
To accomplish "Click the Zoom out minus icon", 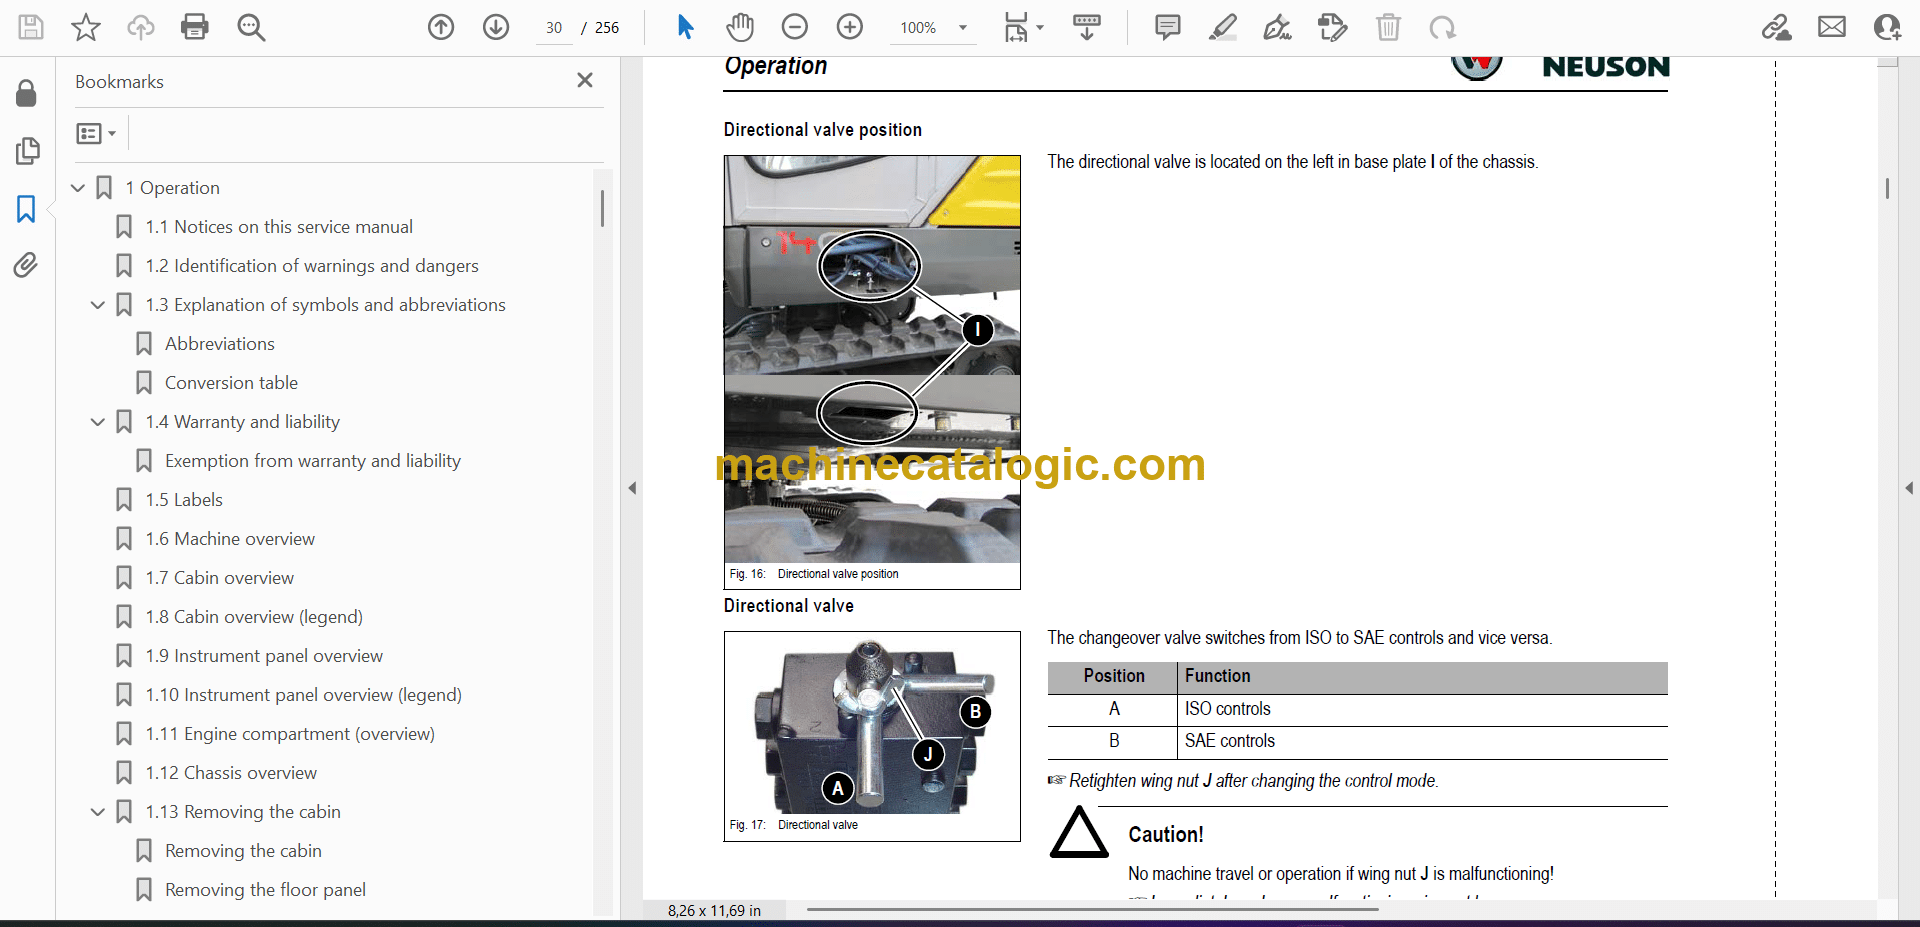I will click(x=795, y=27).
